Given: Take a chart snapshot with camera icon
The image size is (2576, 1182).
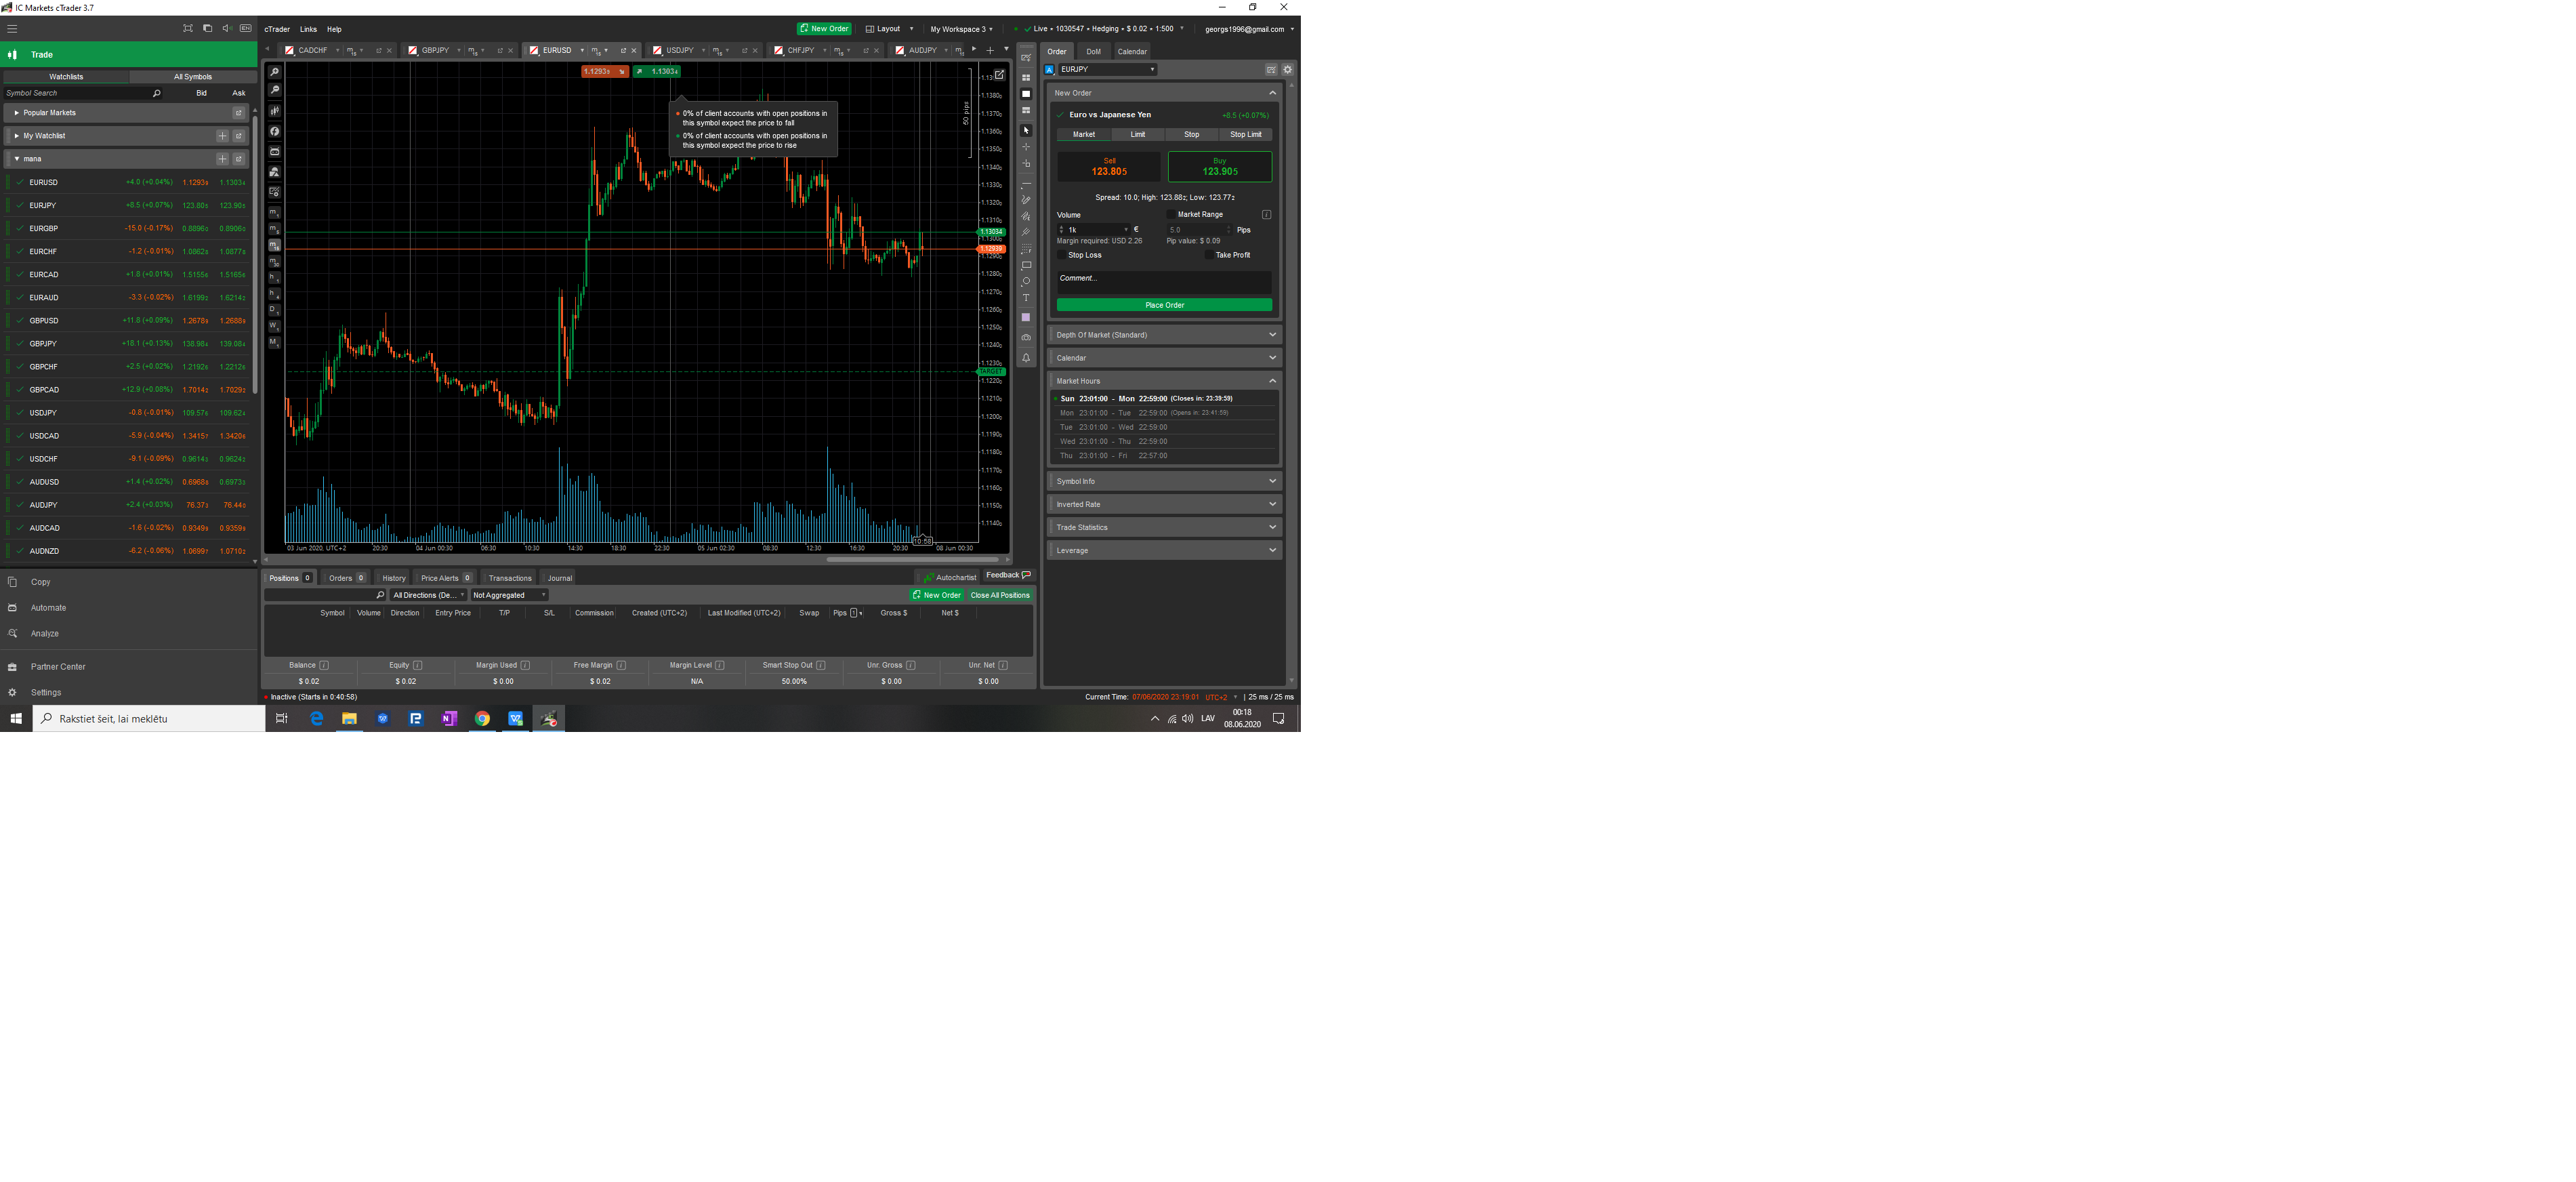Looking at the screenshot, I should pyautogui.click(x=1025, y=338).
